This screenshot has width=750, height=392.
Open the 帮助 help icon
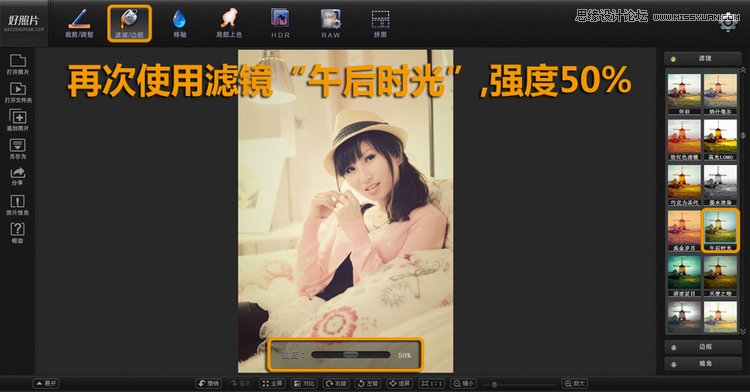[18, 232]
